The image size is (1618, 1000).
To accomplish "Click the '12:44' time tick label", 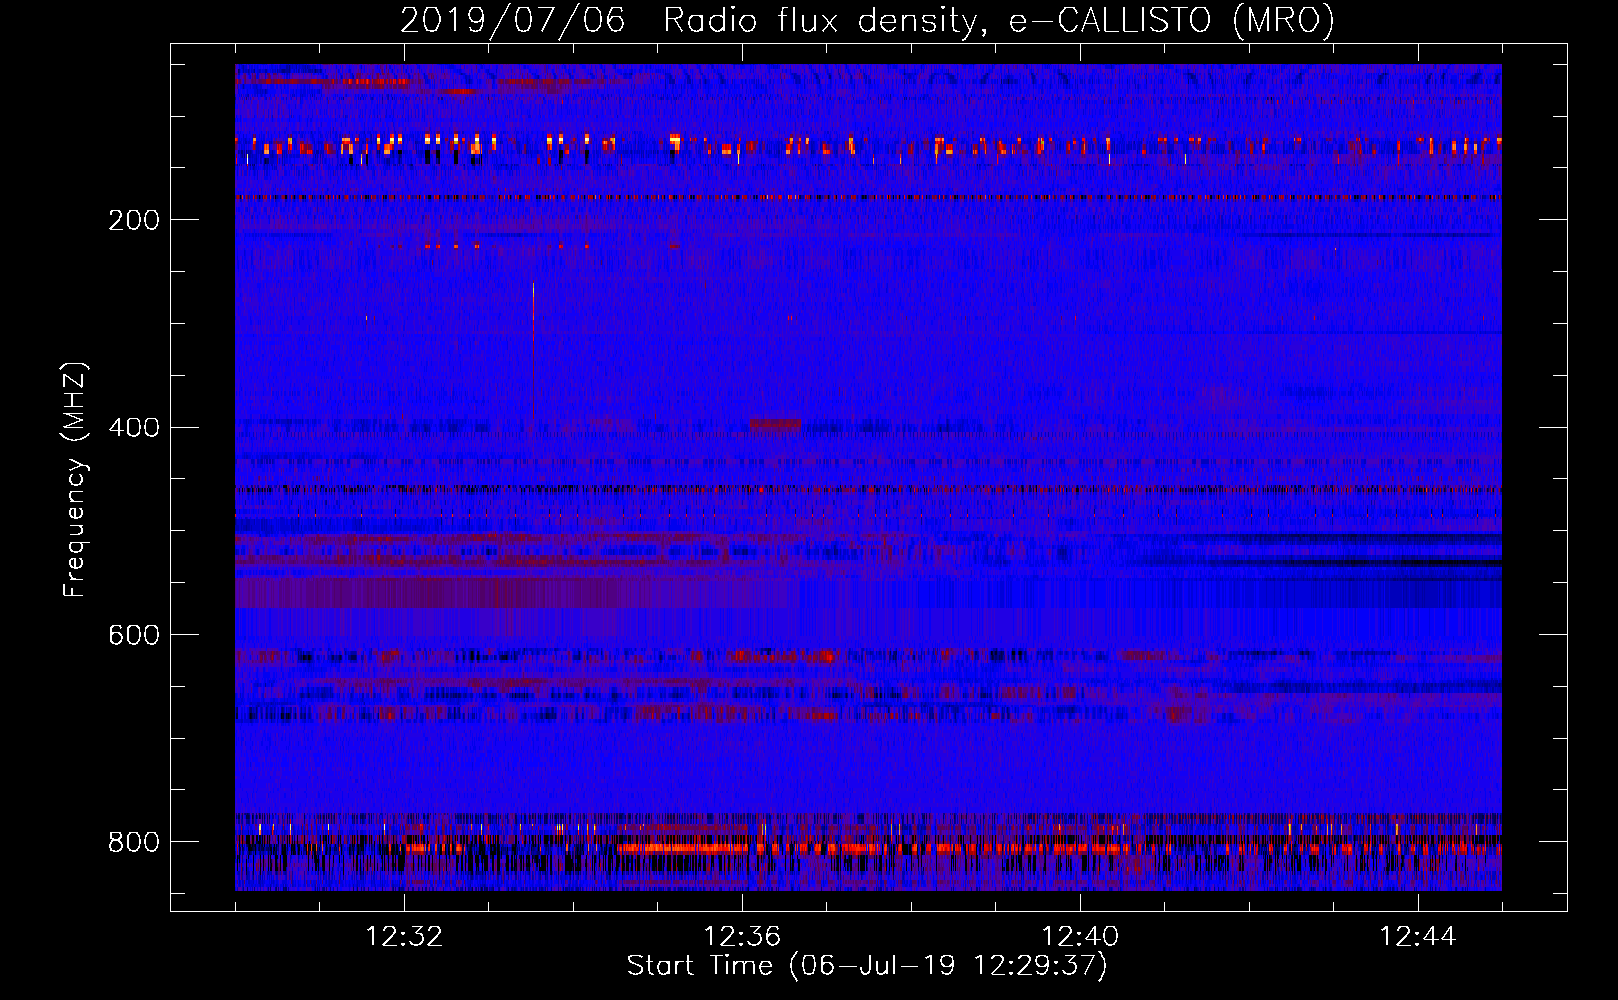I will click(x=1418, y=937).
